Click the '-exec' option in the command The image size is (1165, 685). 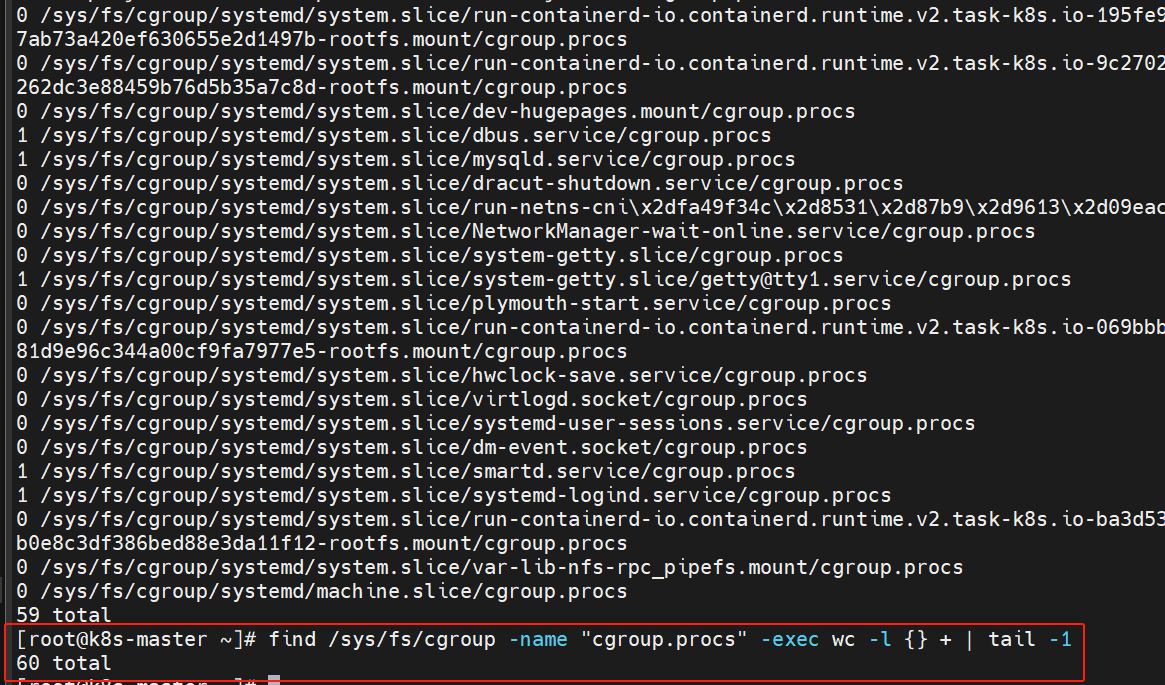[x=790, y=639]
